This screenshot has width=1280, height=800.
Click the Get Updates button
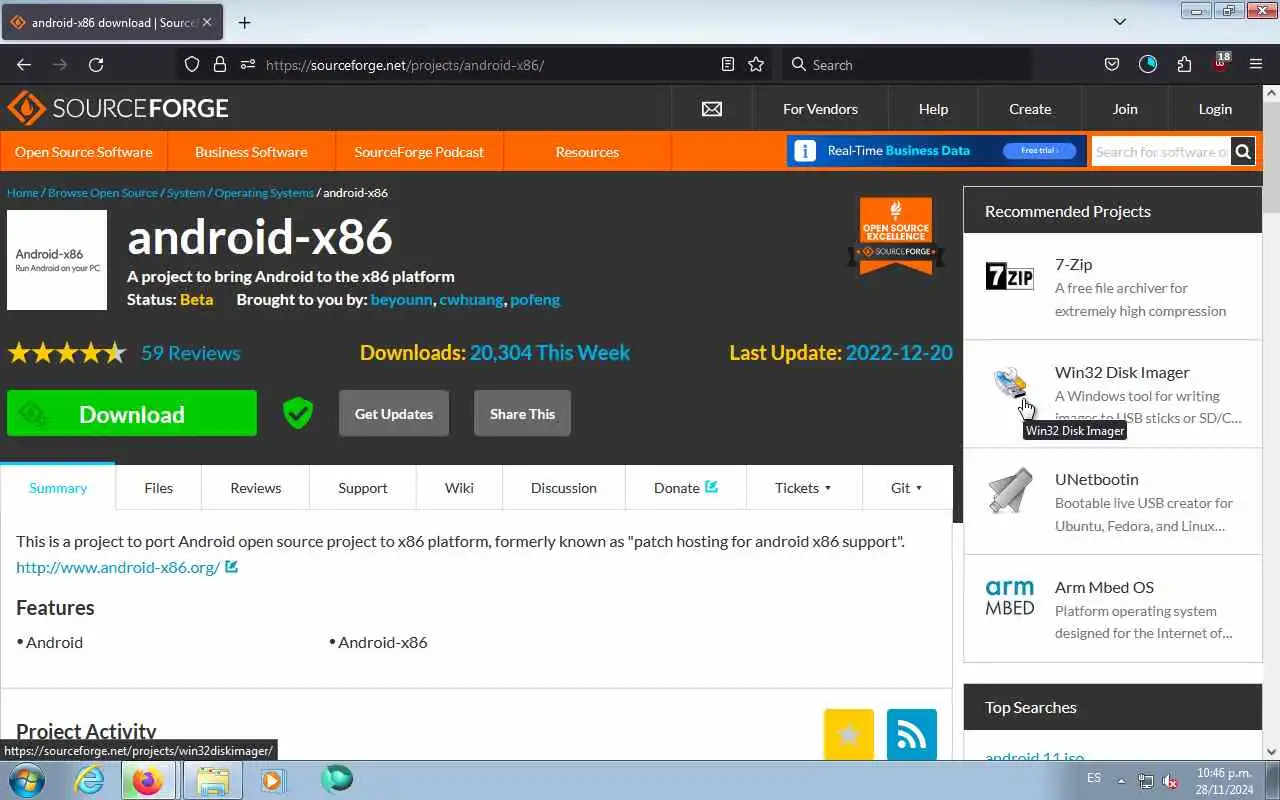tap(394, 414)
